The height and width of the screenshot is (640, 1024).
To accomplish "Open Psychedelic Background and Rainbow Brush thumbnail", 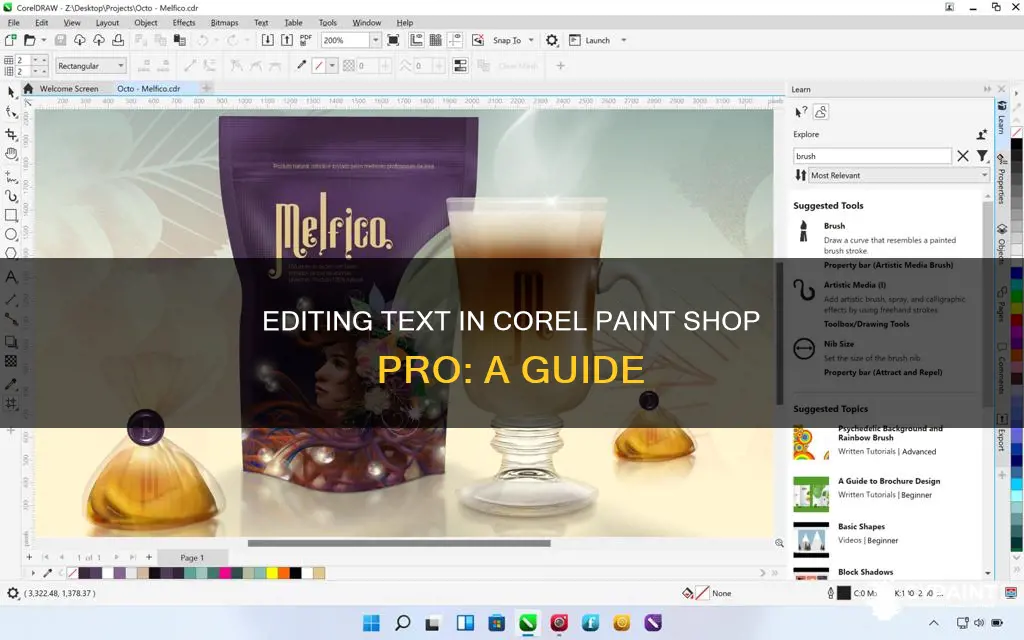I will click(x=810, y=443).
